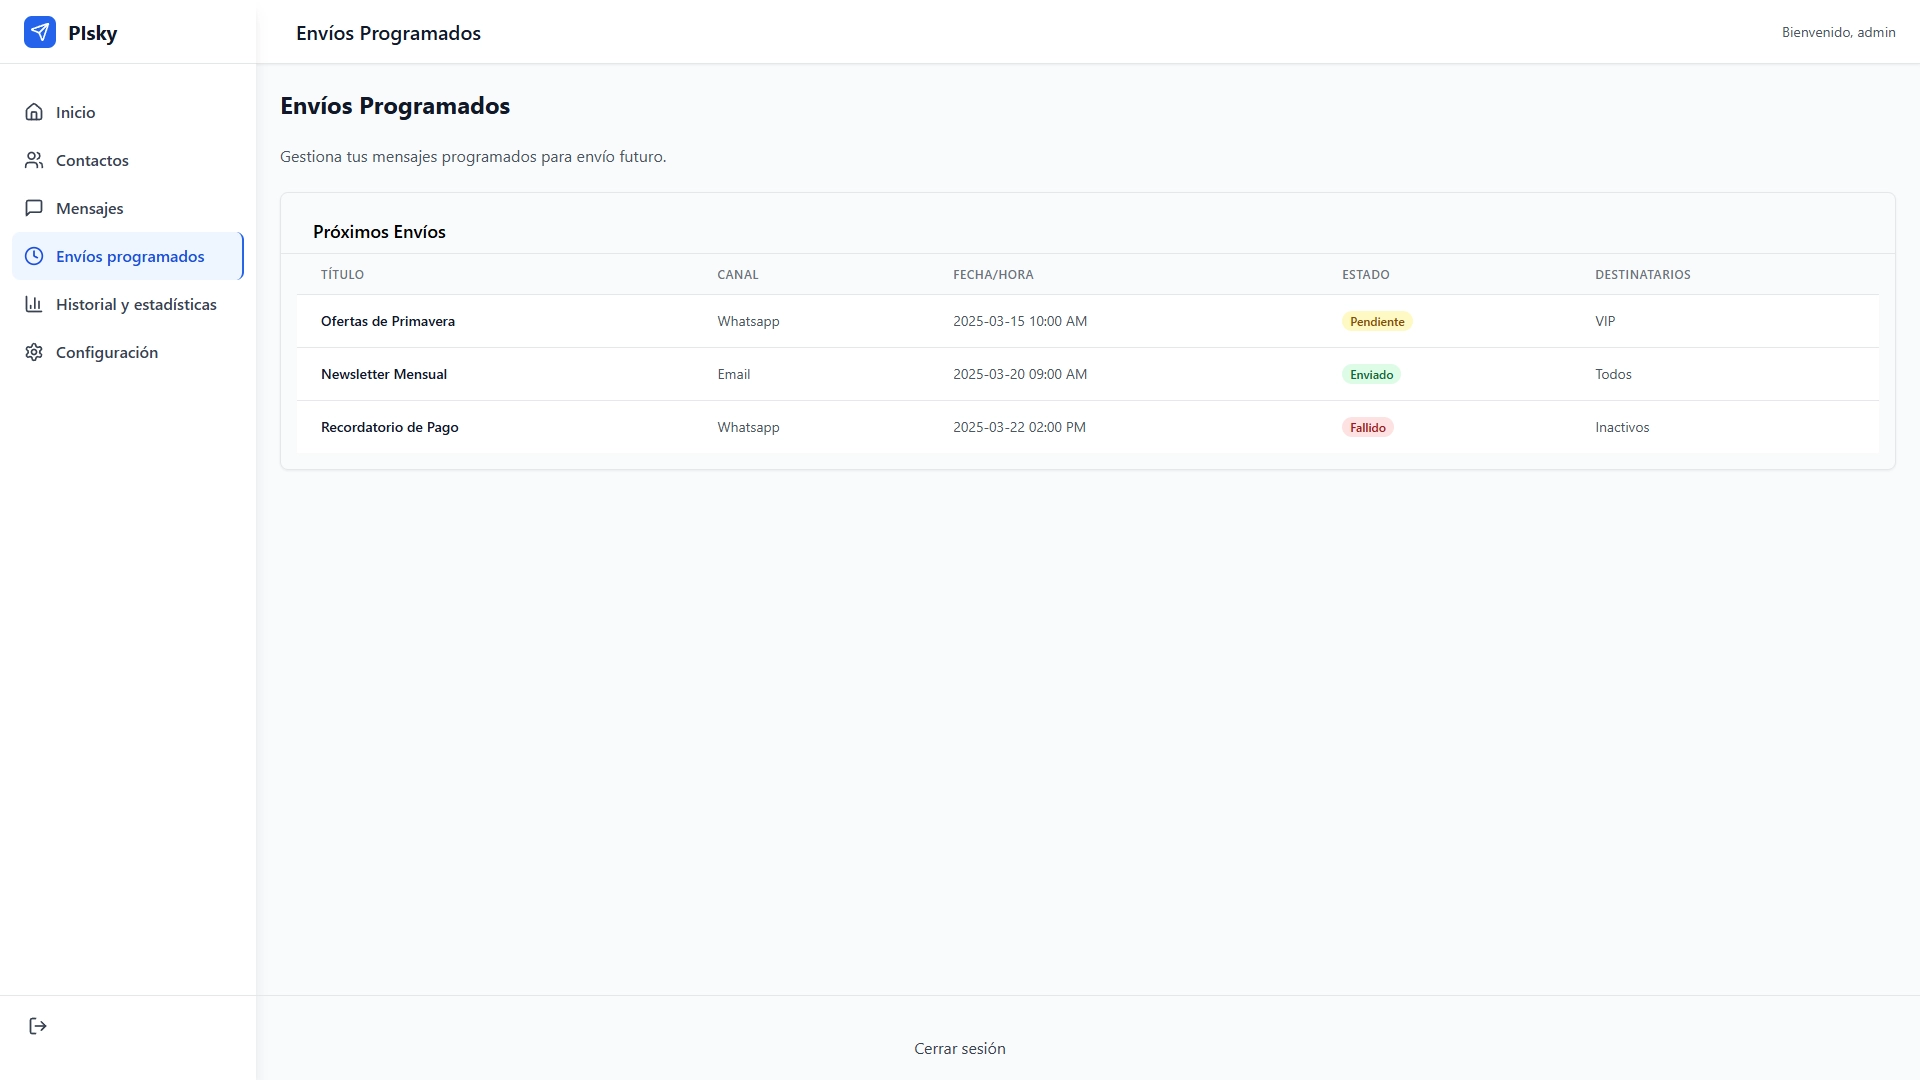Select Mensajes in the sidebar

click(x=128, y=208)
